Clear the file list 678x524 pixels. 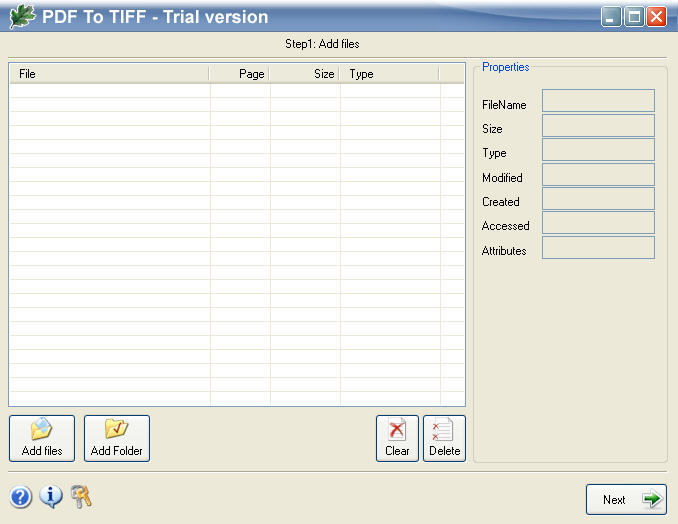pyautogui.click(x=397, y=438)
